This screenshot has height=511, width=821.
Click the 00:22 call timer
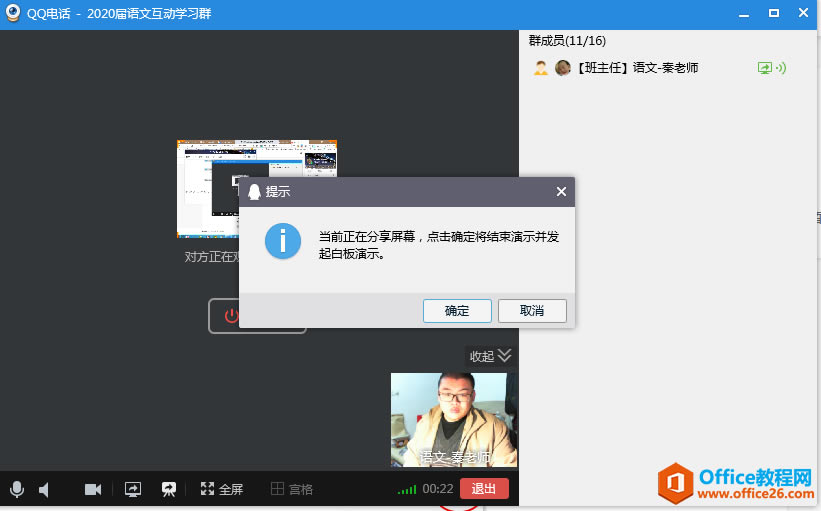pyautogui.click(x=438, y=489)
